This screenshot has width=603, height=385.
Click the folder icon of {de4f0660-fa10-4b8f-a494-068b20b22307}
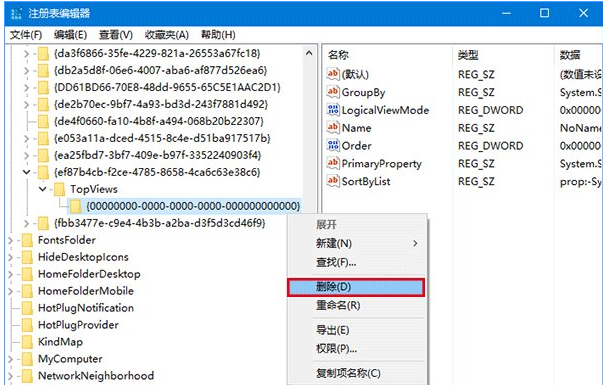(43, 122)
